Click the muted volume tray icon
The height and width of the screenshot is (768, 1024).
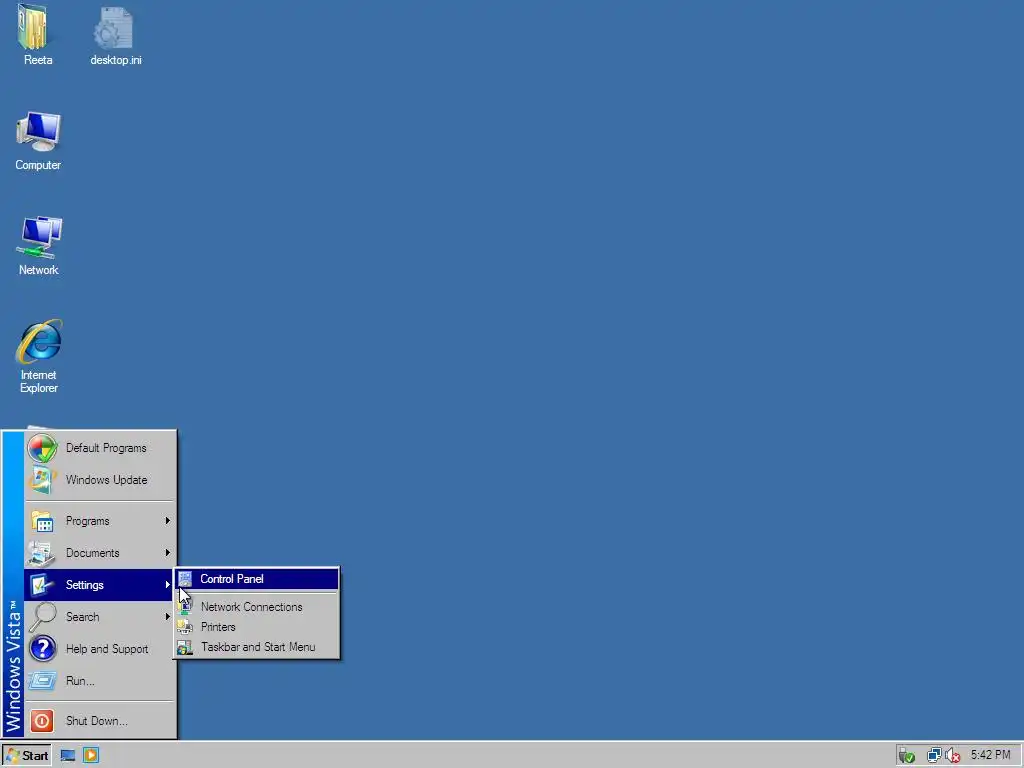[953, 756]
